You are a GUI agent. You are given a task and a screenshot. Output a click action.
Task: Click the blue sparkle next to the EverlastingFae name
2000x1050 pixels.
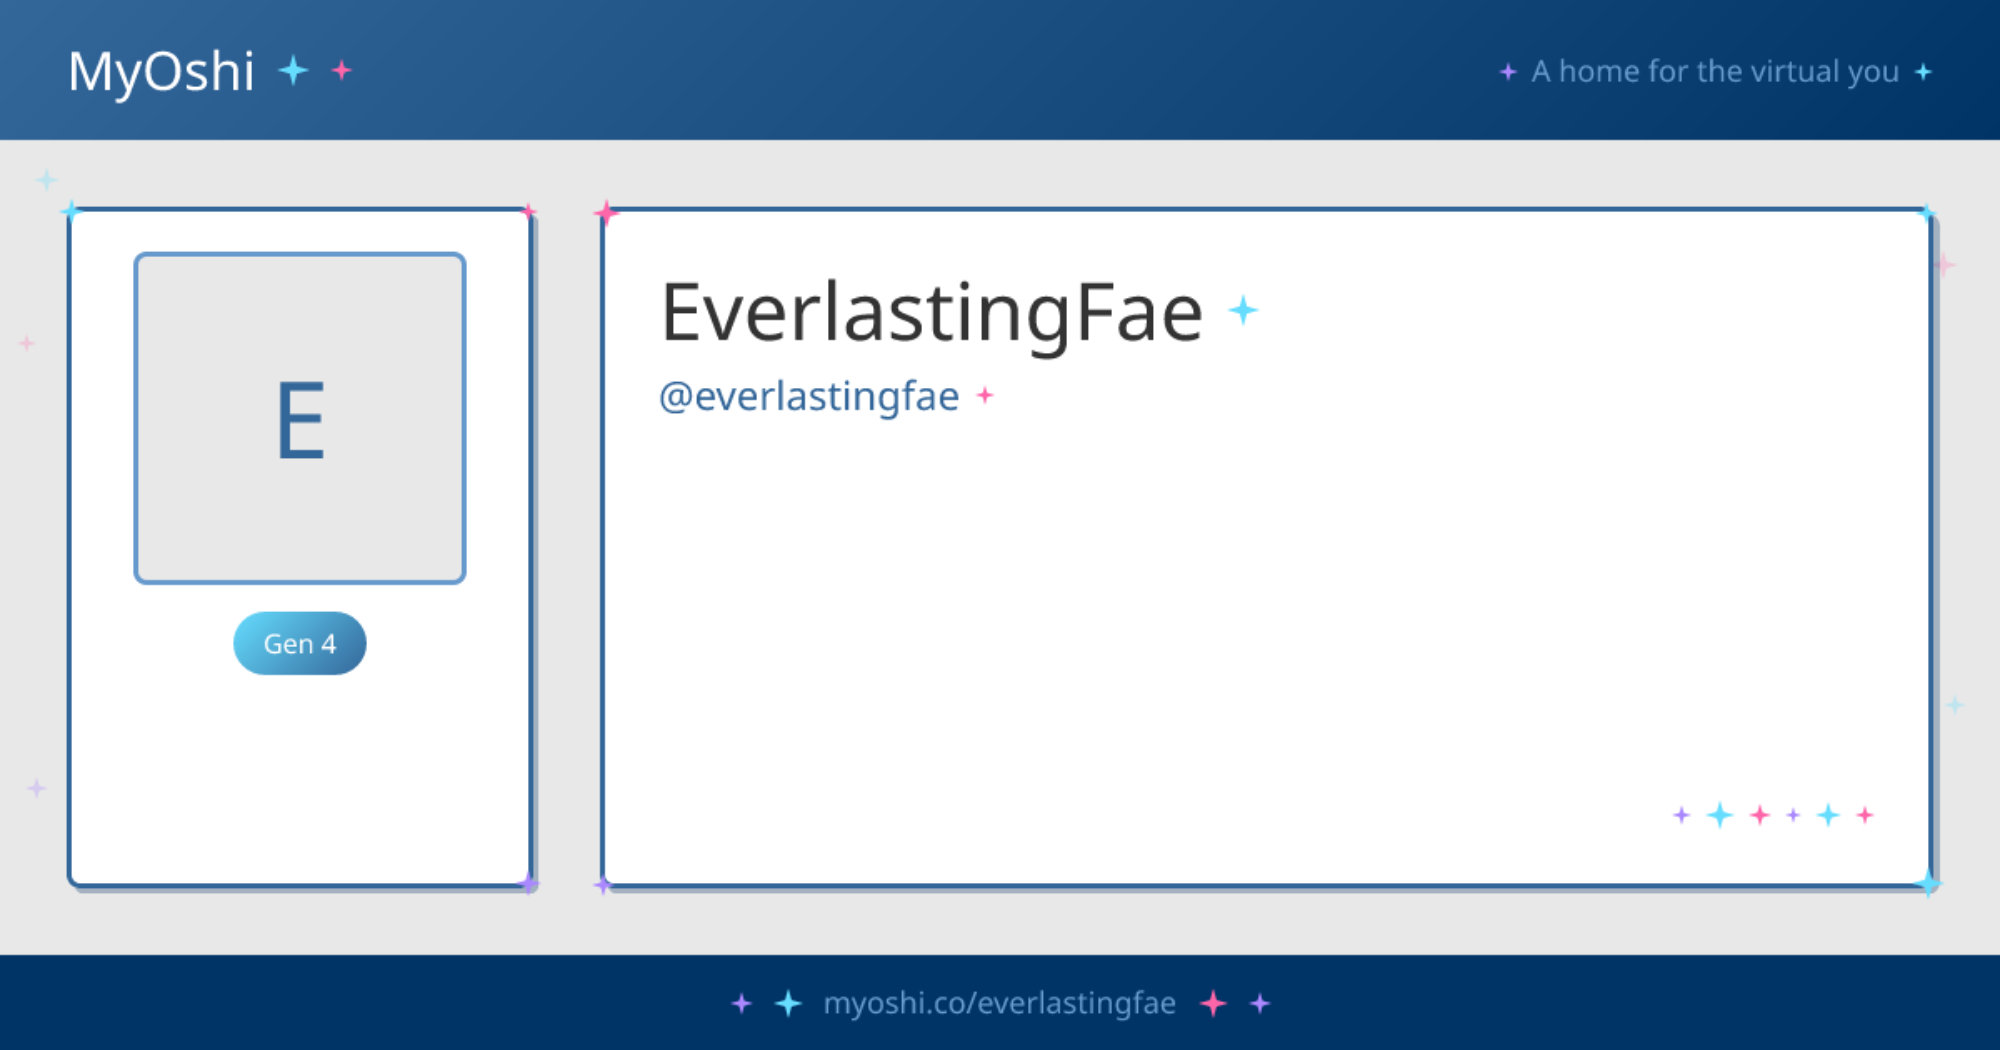pyautogui.click(x=1243, y=311)
